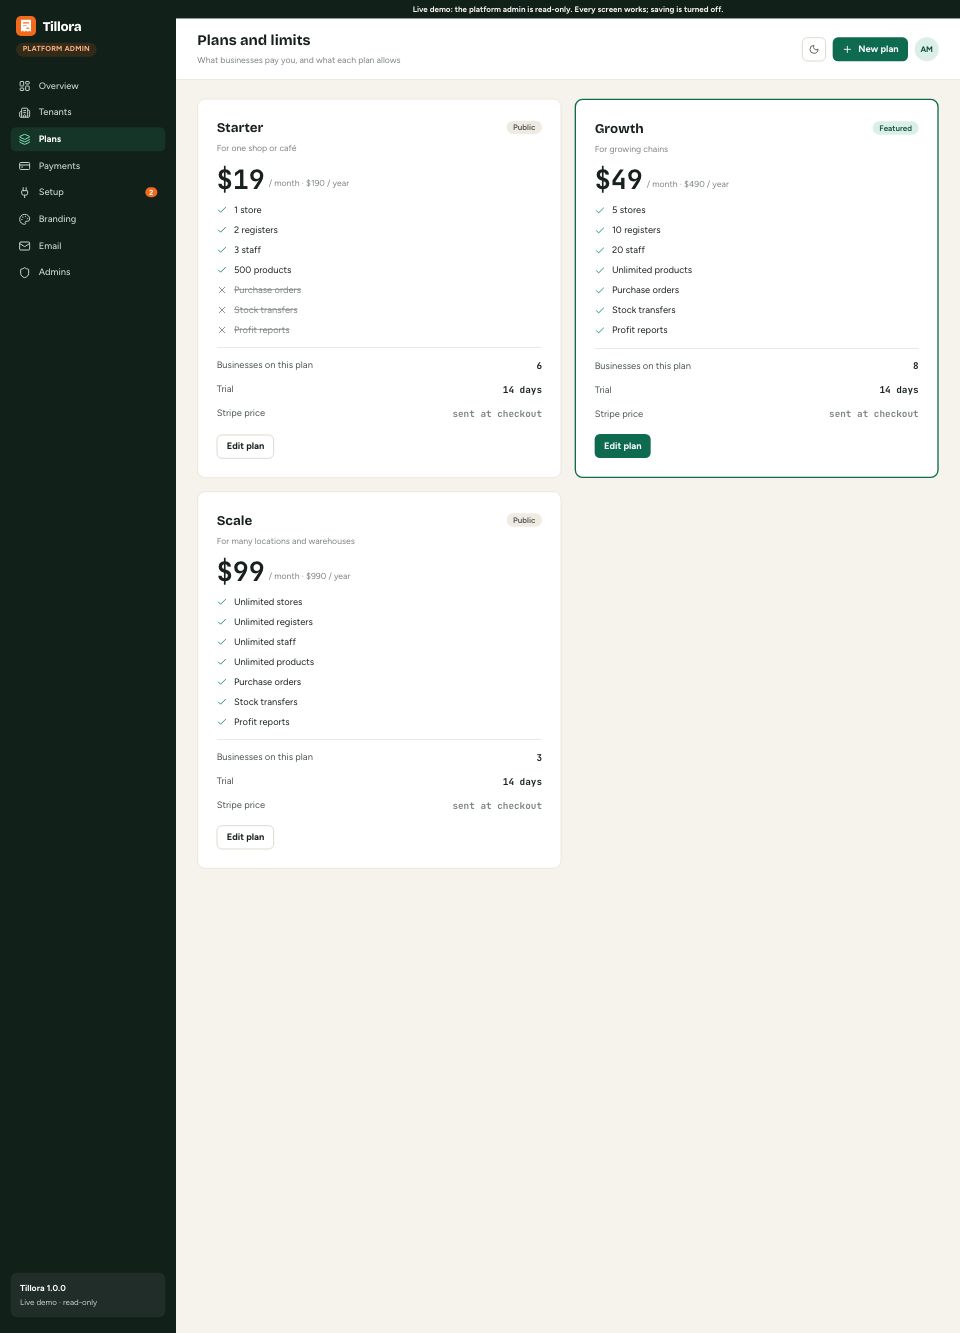
Task: Click the checkmark beside Growth's Unlimited products
Action: pos(600,270)
